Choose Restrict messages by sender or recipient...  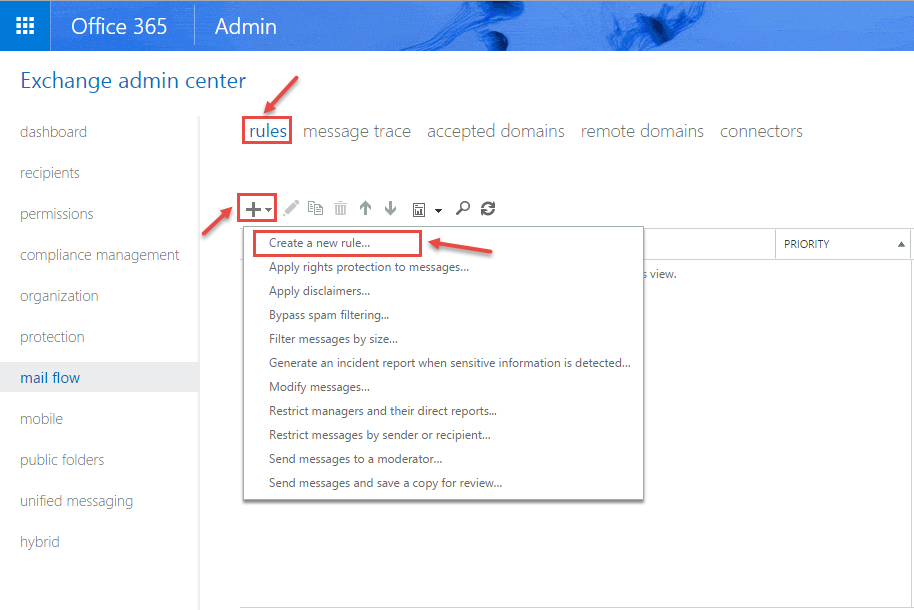click(x=379, y=435)
